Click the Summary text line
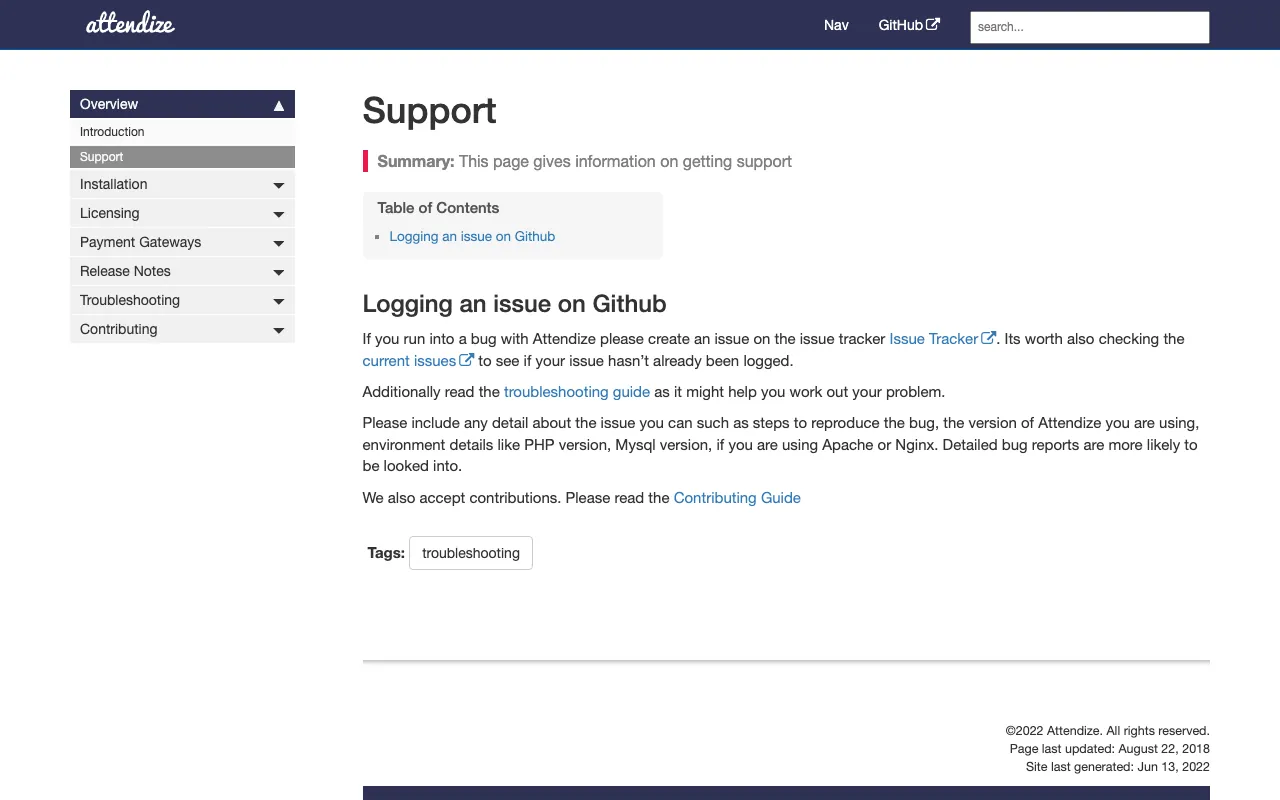The height and width of the screenshot is (800, 1280). point(584,162)
